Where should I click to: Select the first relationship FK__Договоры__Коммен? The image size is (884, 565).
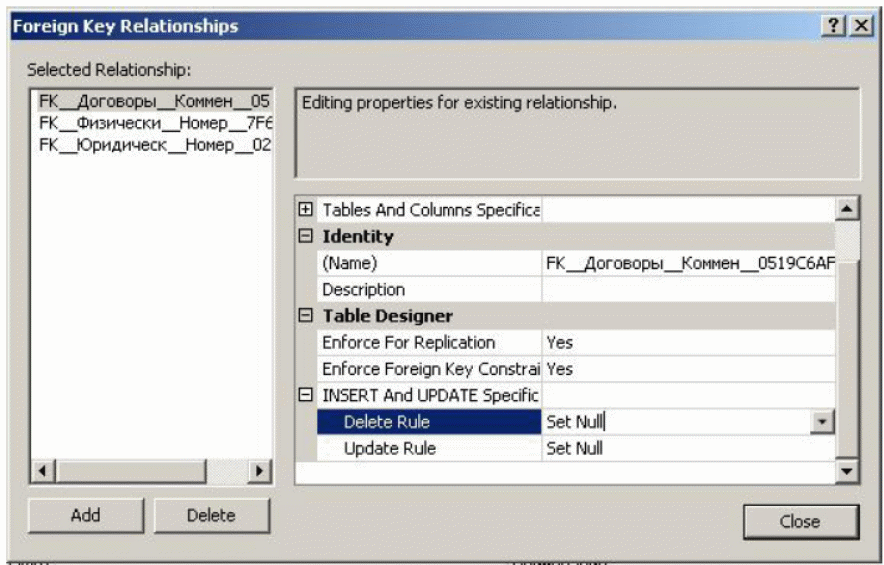click(x=154, y=101)
